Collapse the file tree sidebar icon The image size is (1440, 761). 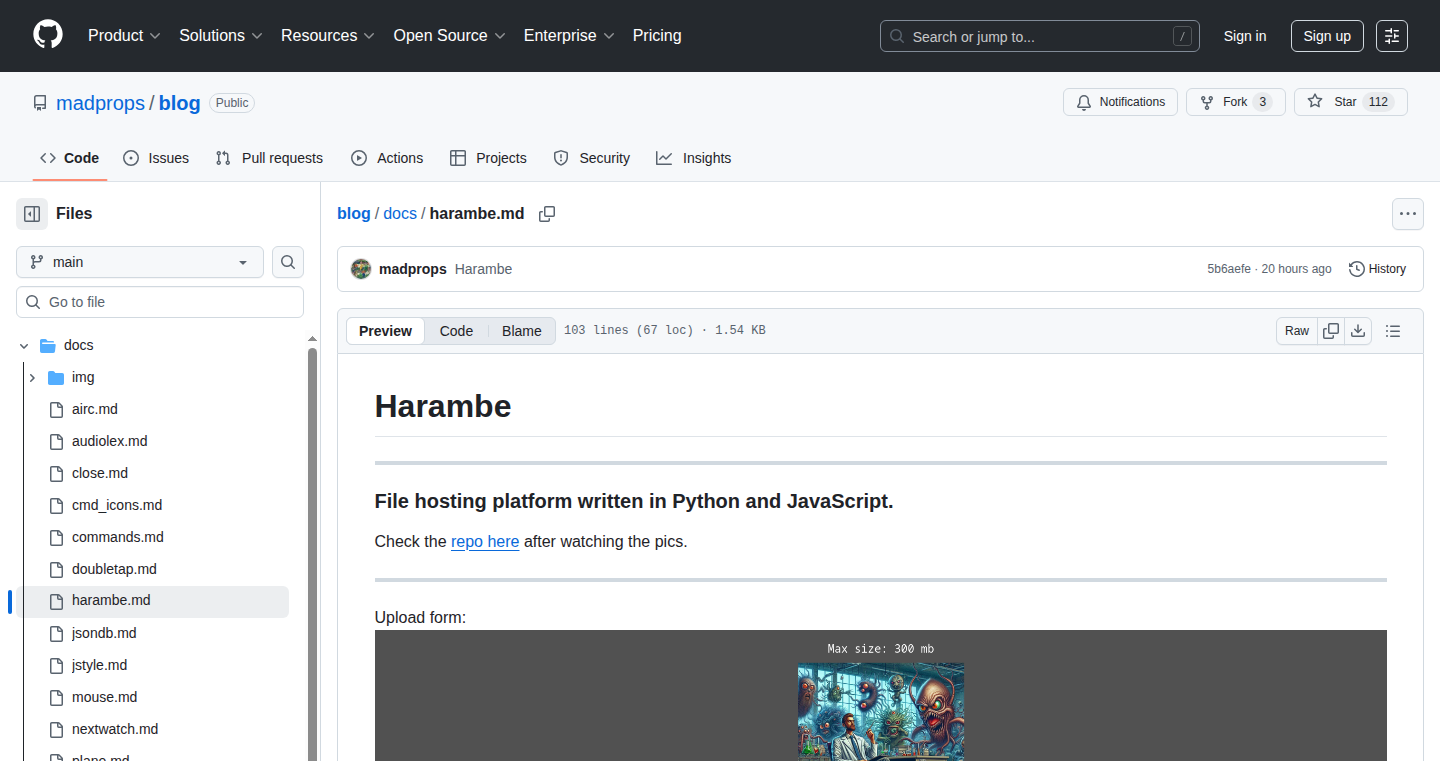point(32,214)
